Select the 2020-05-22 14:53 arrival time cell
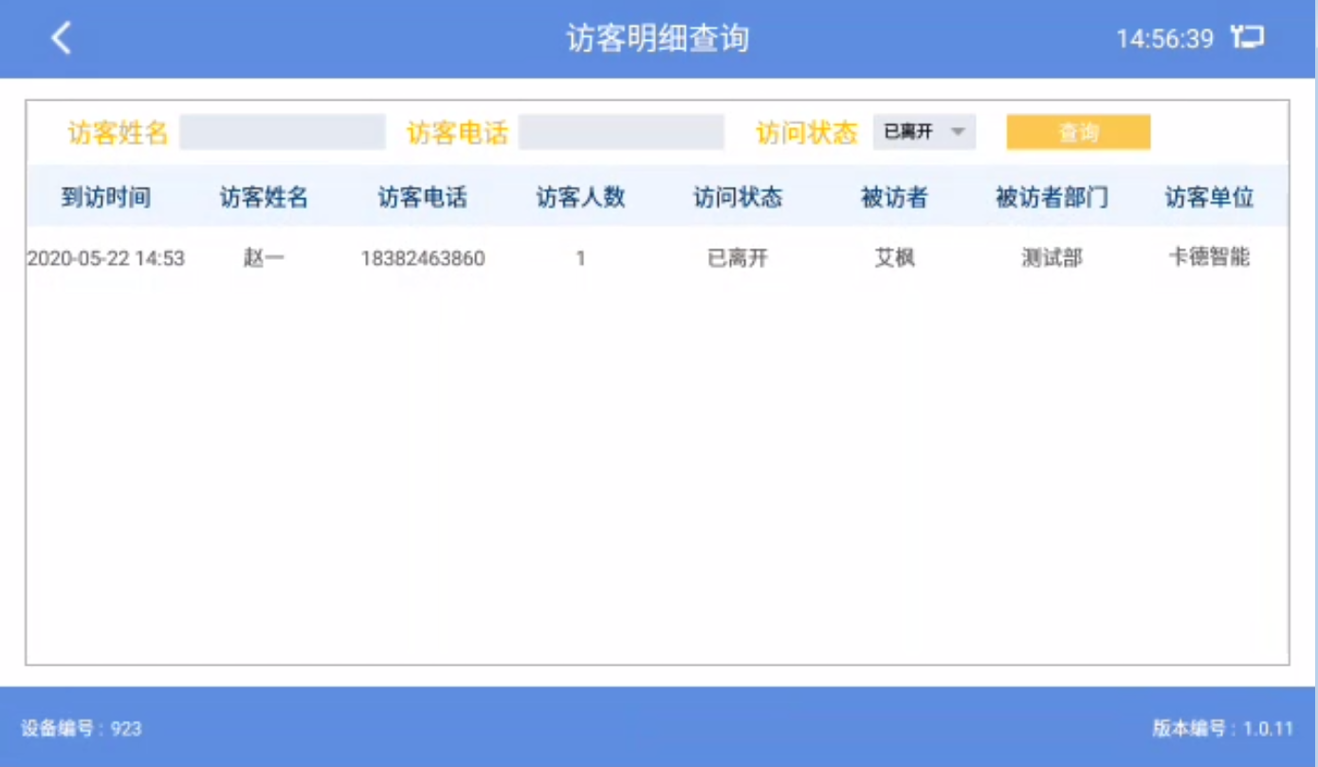 click(x=106, y=258)
